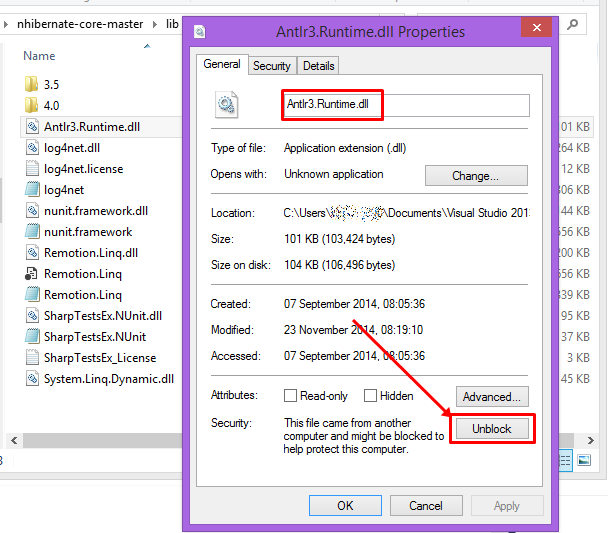Screen dimensions: 608x533
Task: Select the nunit.framework.dll file name
Action: 96,210
